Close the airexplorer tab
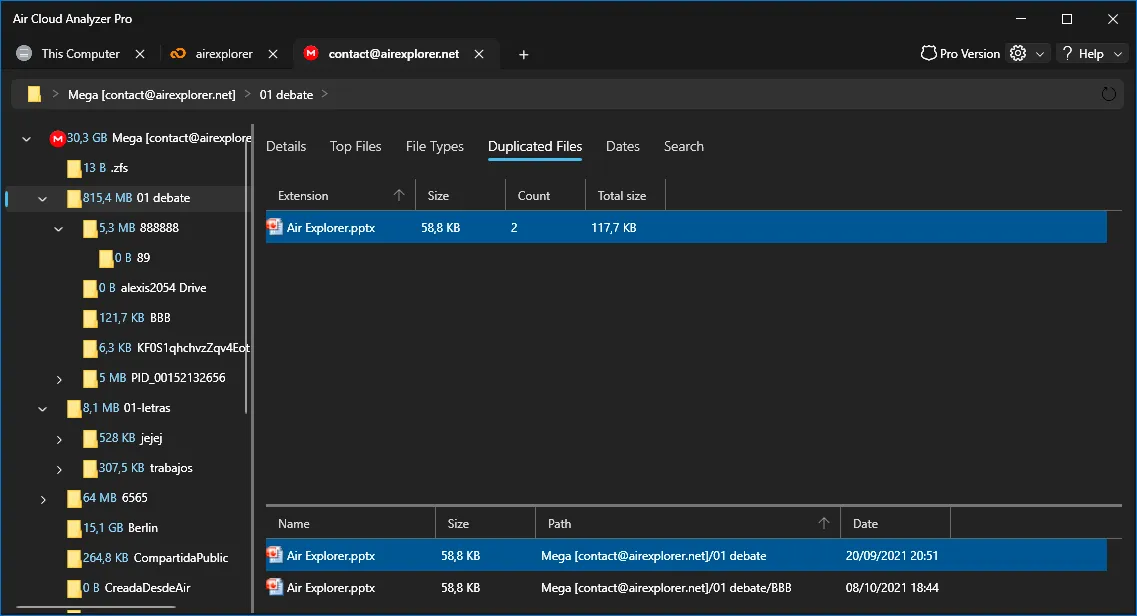The width and height of the screenshot is (1137, 616). coord(273,54)
